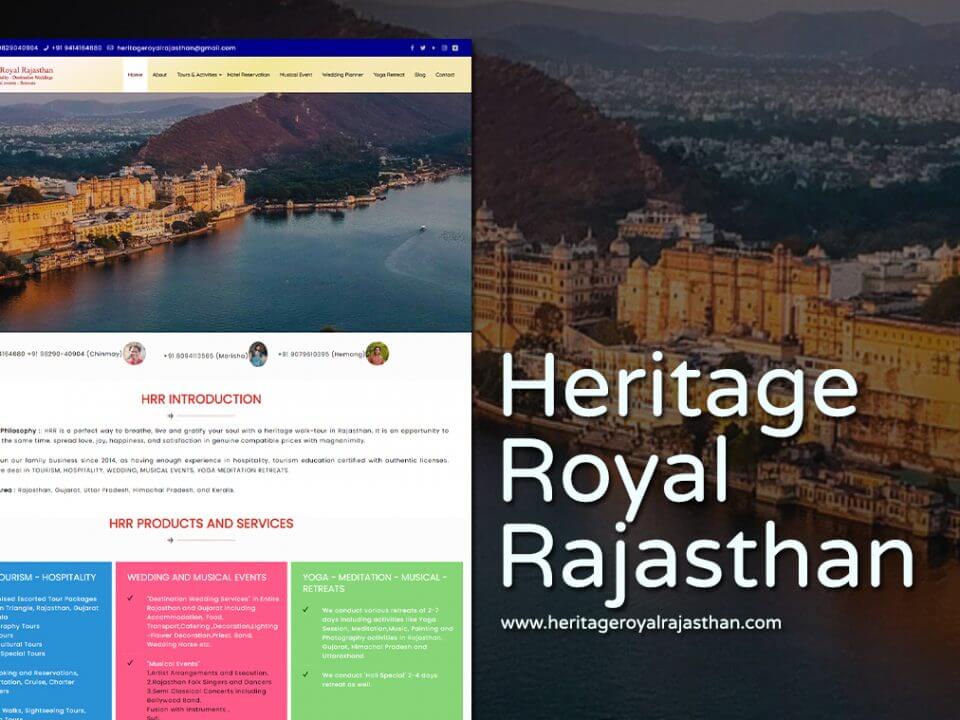
Task: Open the Musical Event menu item
Action: point(296,75)
